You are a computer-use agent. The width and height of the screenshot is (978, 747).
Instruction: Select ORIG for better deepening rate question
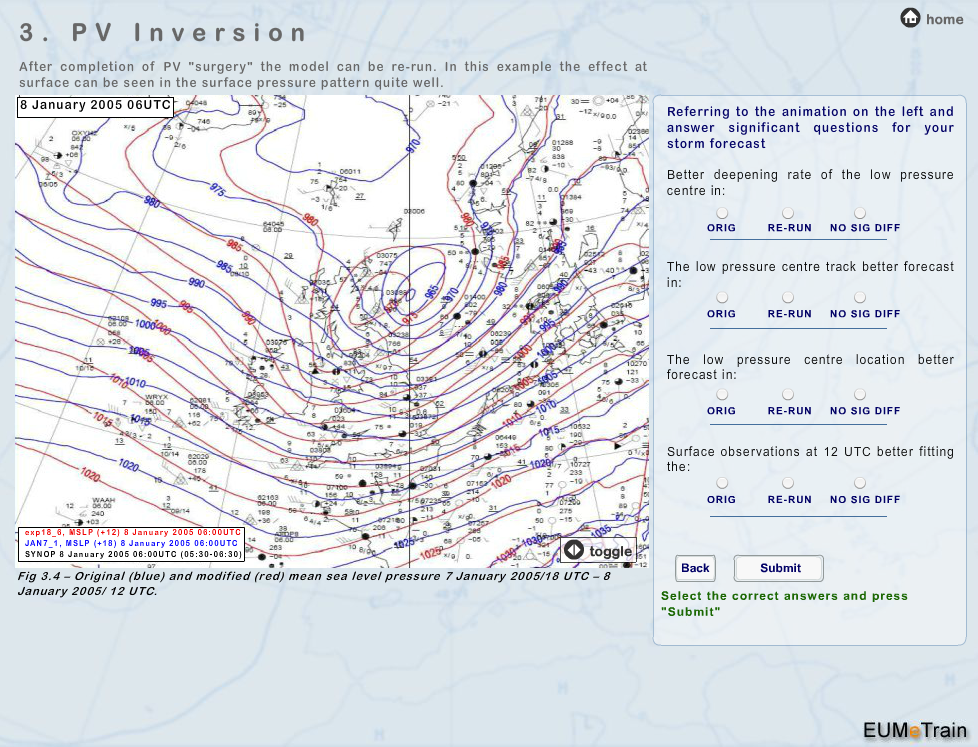(x=721, y=214)
